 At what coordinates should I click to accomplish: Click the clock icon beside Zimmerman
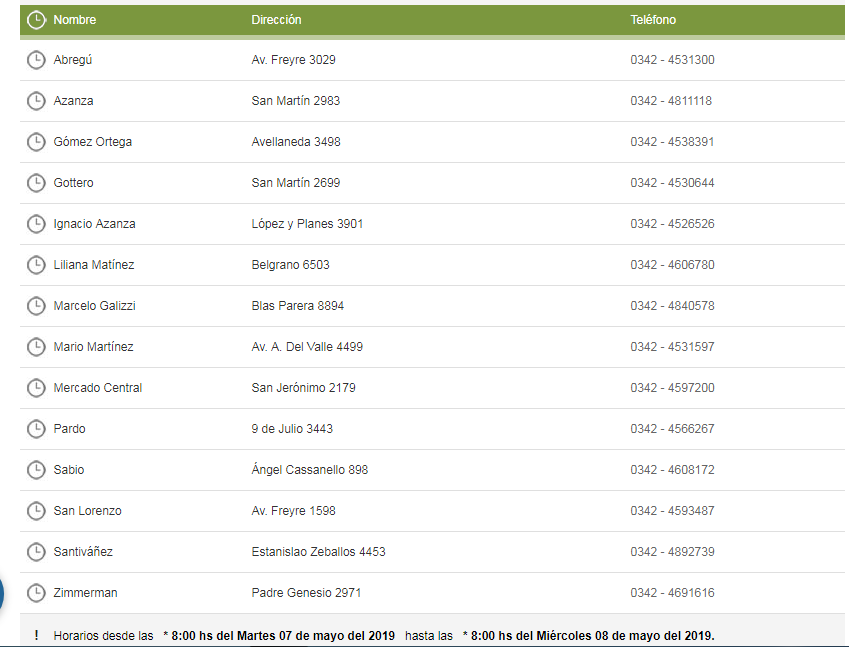click(36, 593)
